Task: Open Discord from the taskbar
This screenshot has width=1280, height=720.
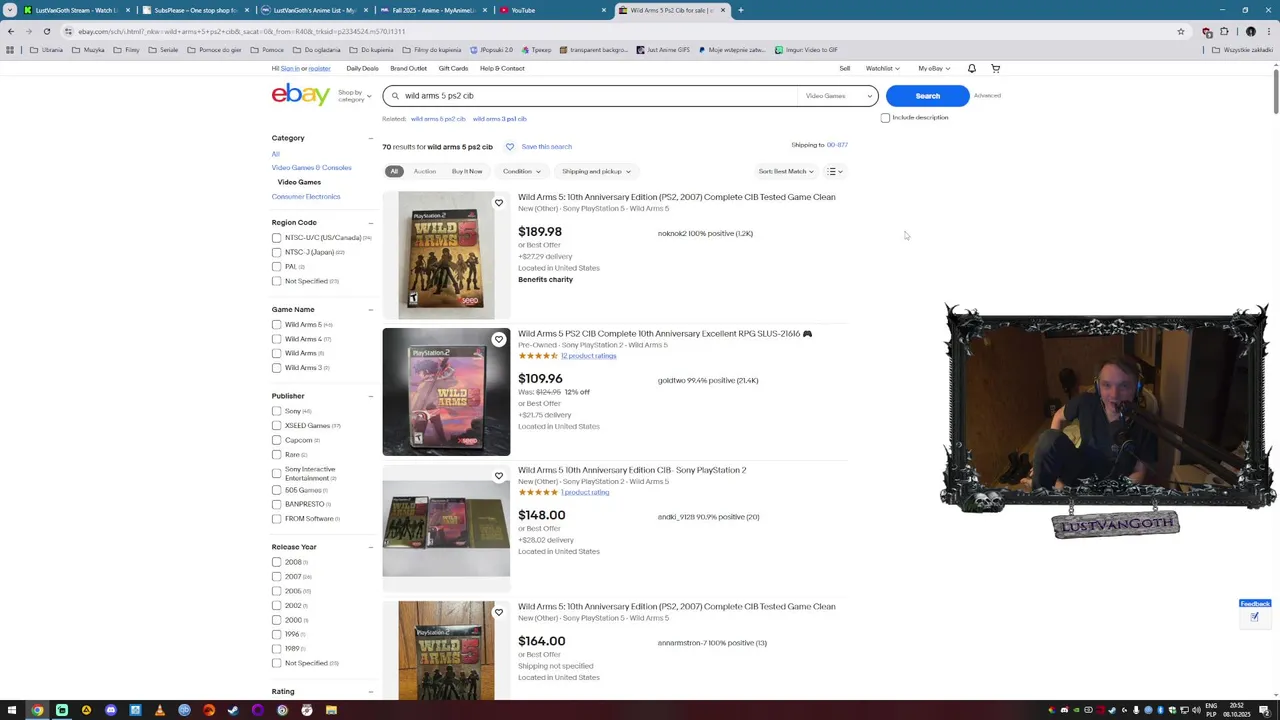Action: click(x=111, y=710)
